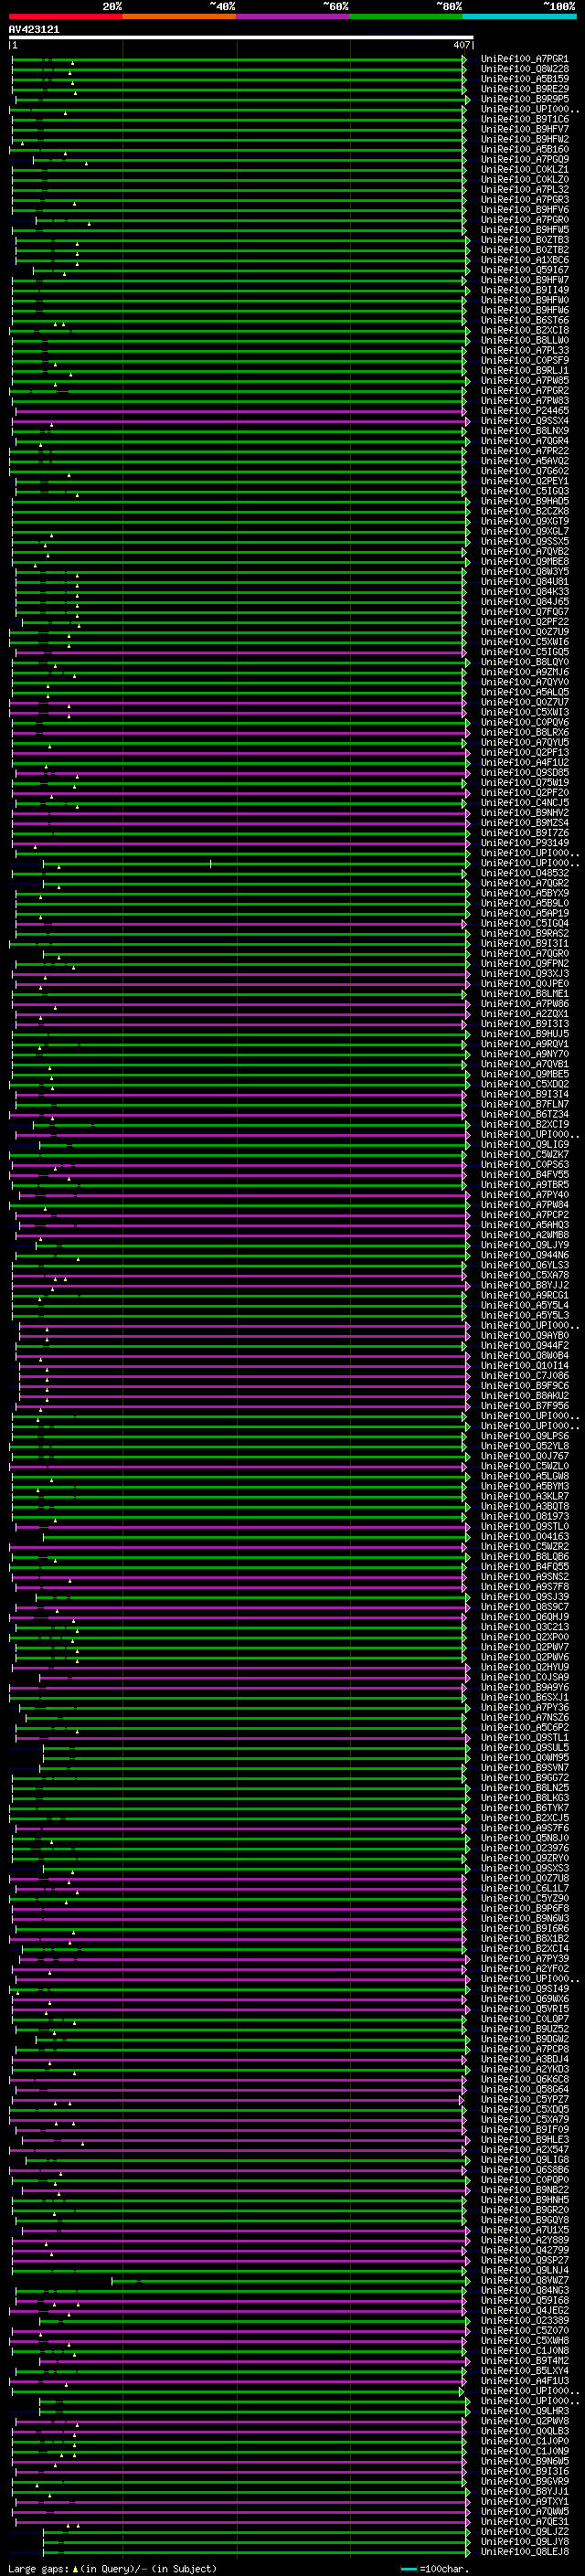The image size is (585, 2576).
Task: Select the UniRef100_B7FLN7 label
Action: tap(524, 1104)
